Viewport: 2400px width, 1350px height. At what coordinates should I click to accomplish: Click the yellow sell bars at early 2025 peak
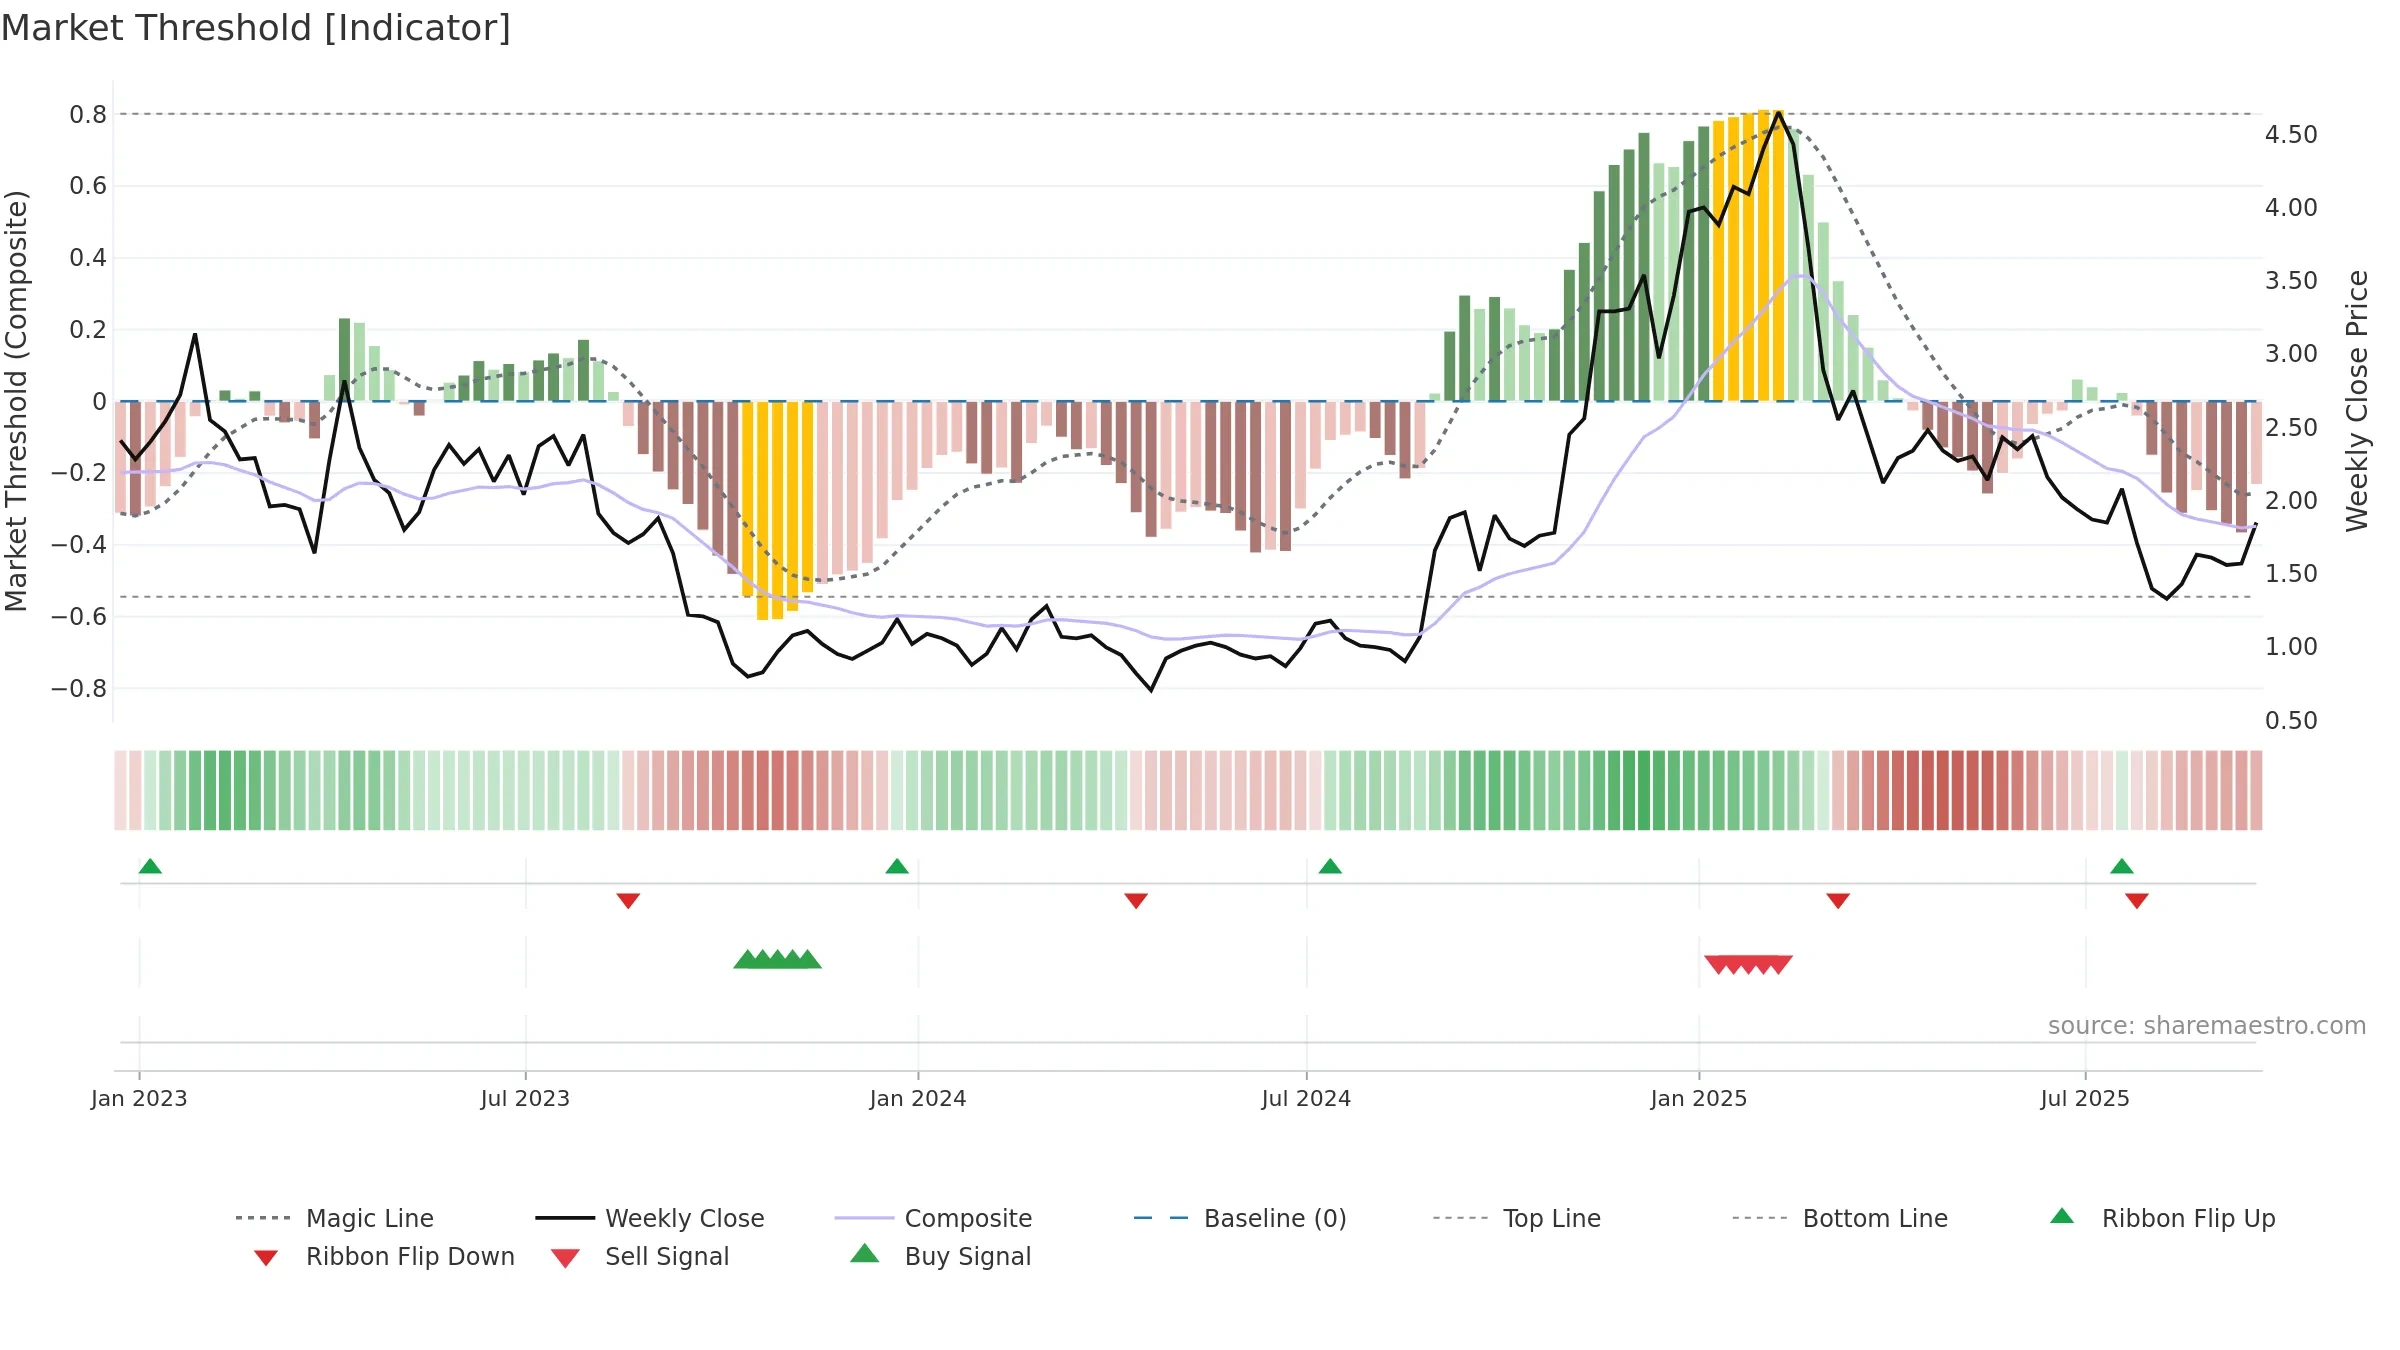click(1749, 256)
